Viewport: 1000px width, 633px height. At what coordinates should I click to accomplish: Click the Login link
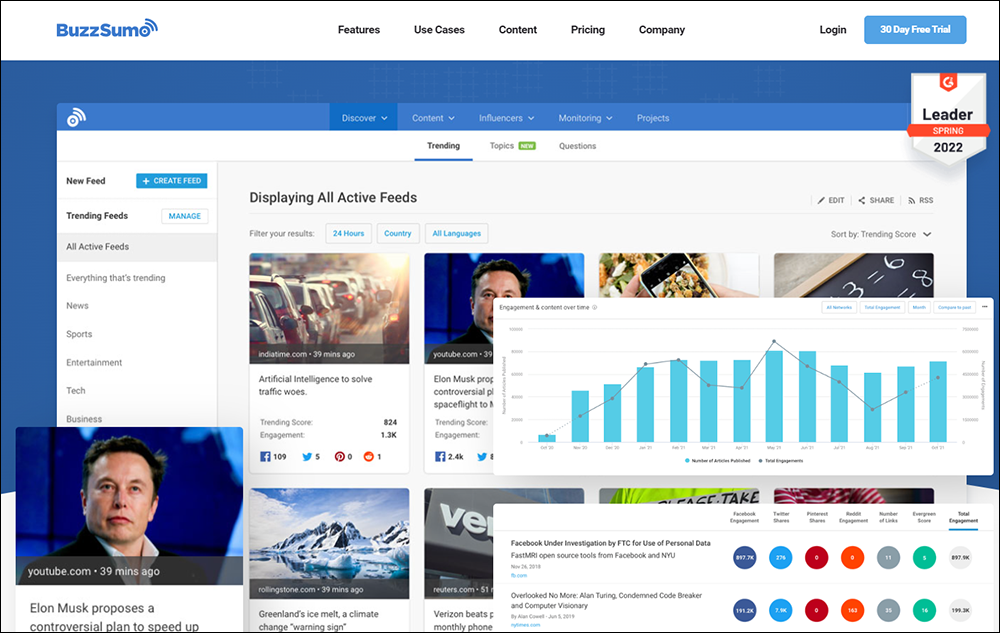[832, 29]
